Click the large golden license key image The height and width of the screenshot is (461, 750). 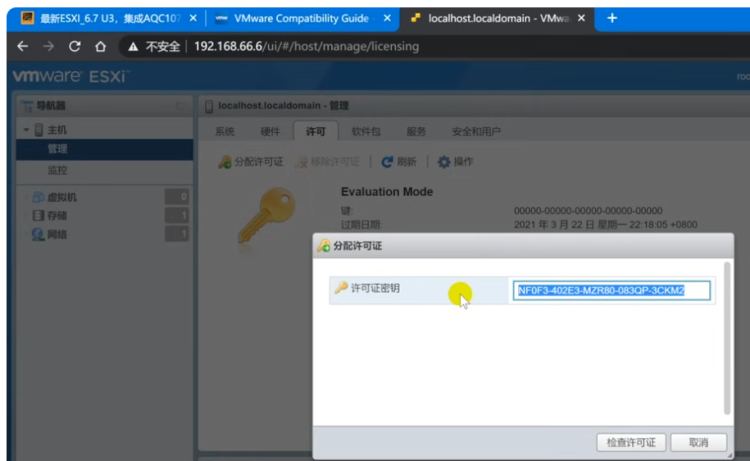pos(266,215)
